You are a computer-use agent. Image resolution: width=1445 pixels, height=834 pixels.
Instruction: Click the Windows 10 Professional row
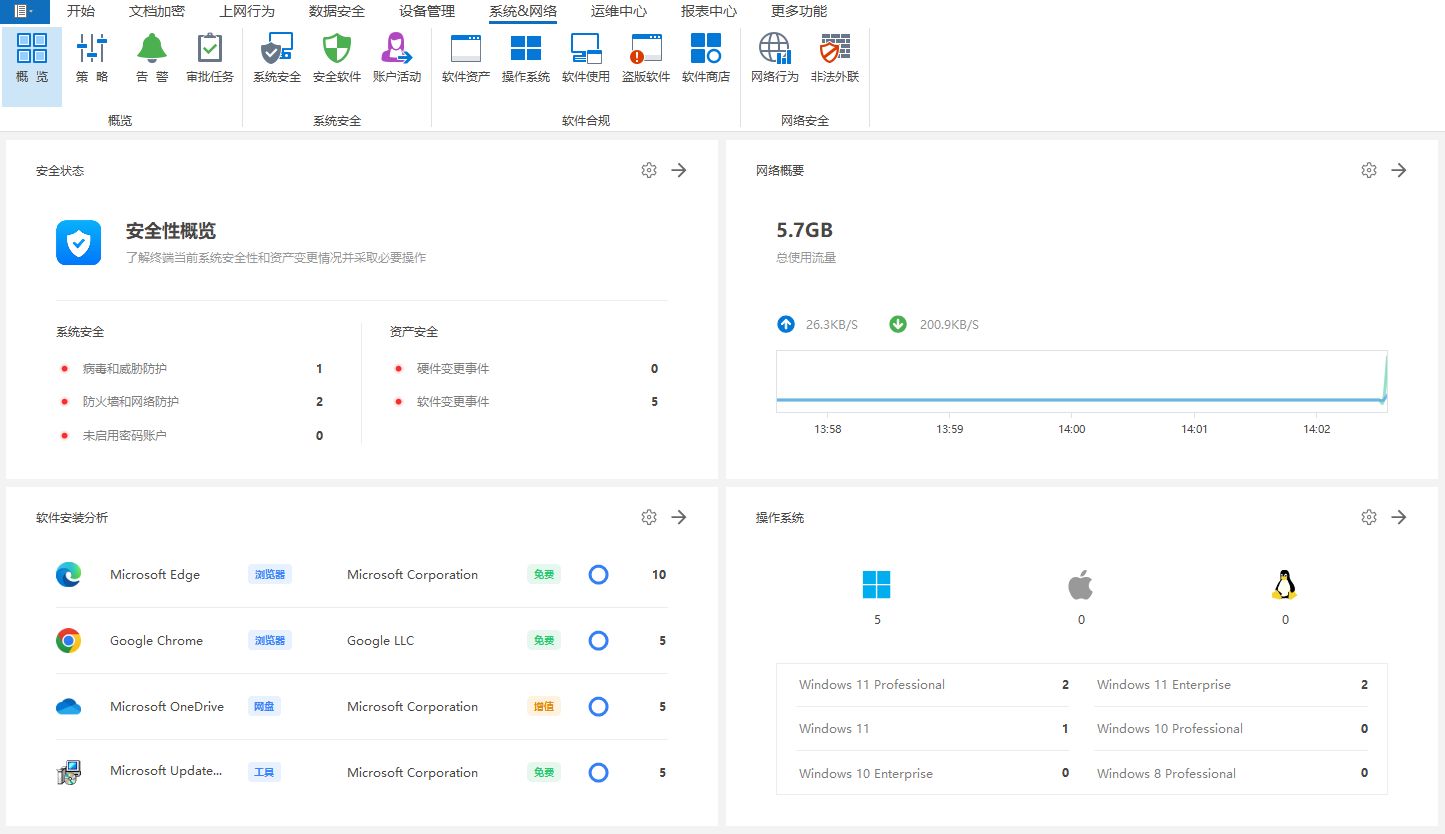point(1232,729)
